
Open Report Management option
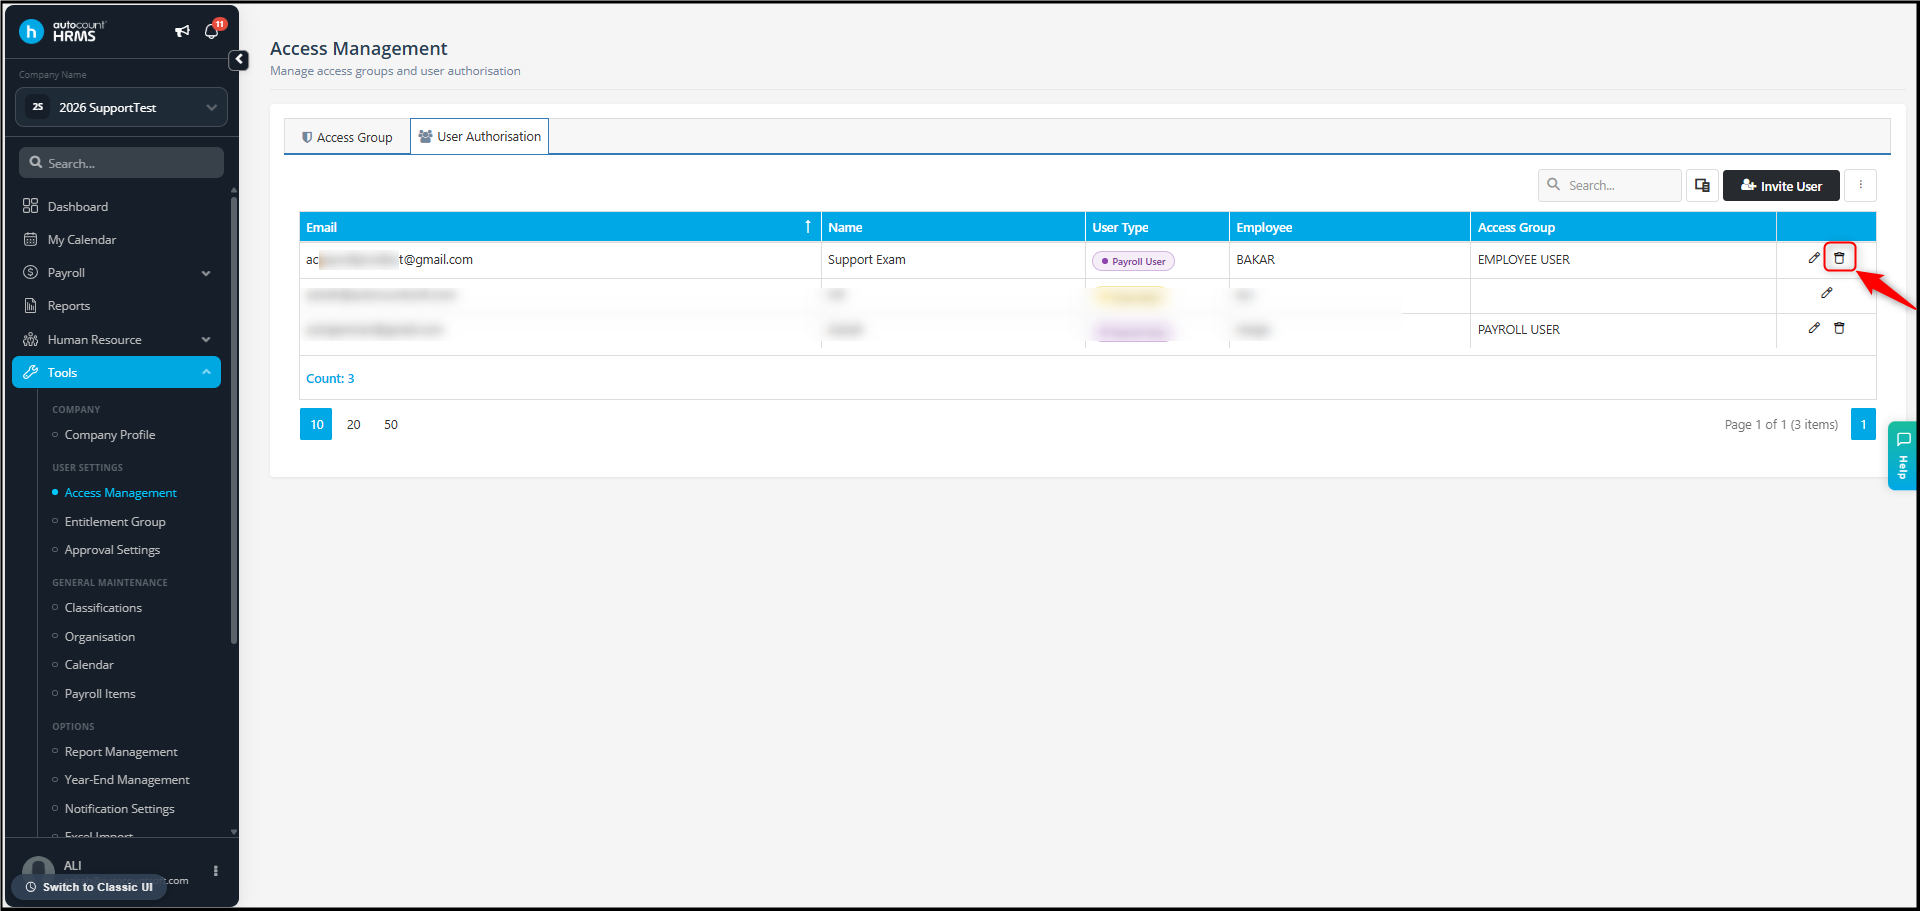(x=121, y=752)
